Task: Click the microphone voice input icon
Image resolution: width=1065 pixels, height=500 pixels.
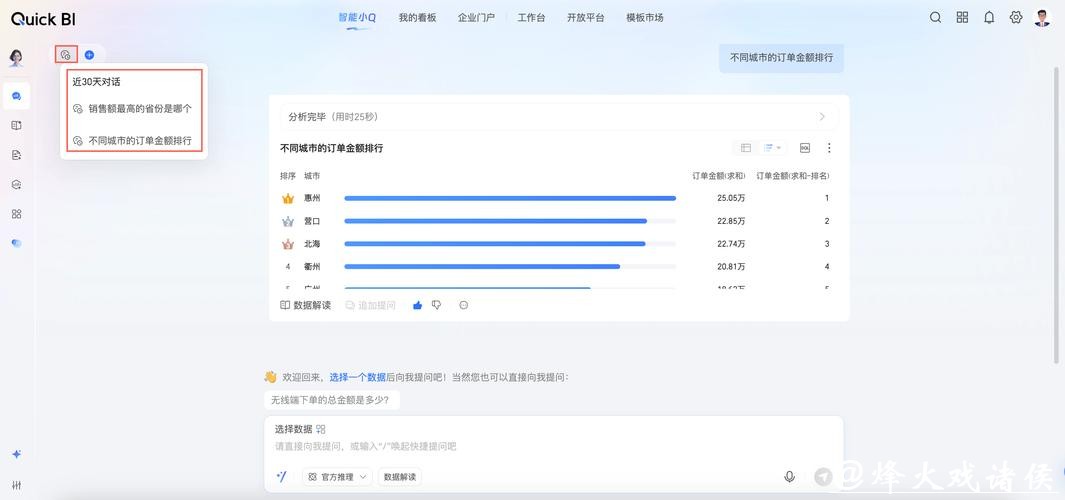Action: pyautogui.click(x=789, y=477)
